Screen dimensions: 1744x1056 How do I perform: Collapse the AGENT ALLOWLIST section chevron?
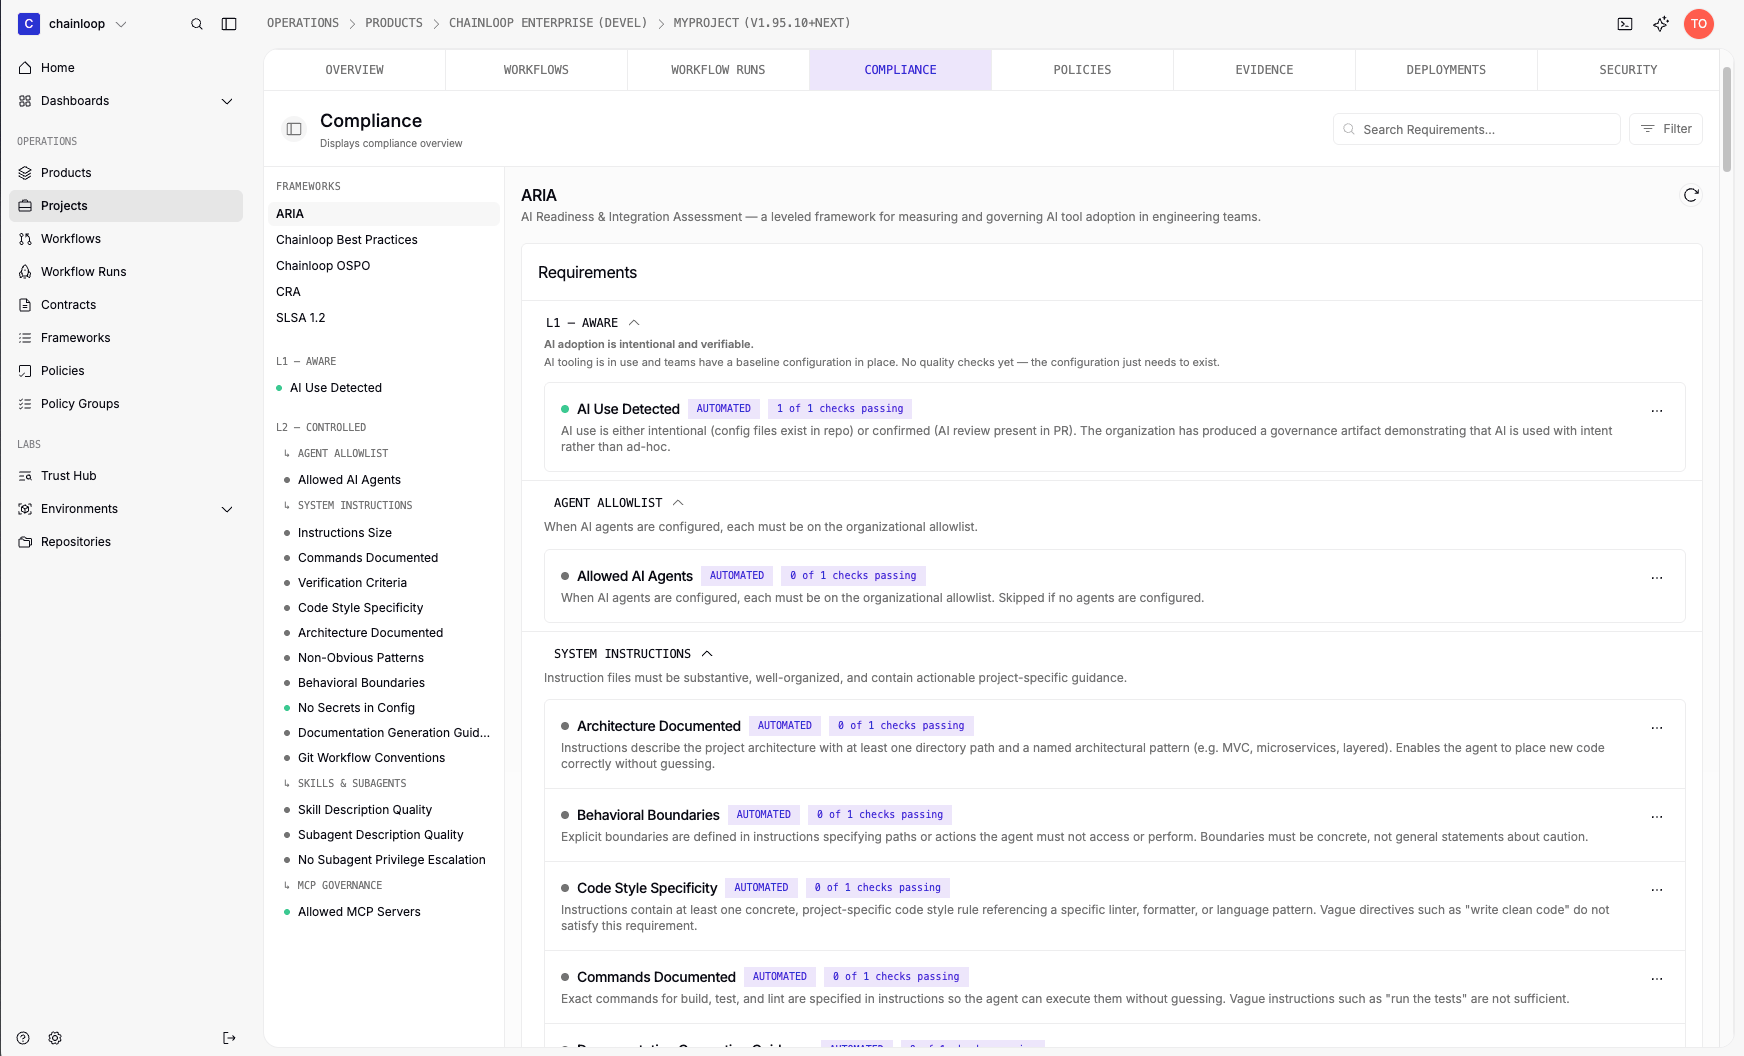point(678,503)
